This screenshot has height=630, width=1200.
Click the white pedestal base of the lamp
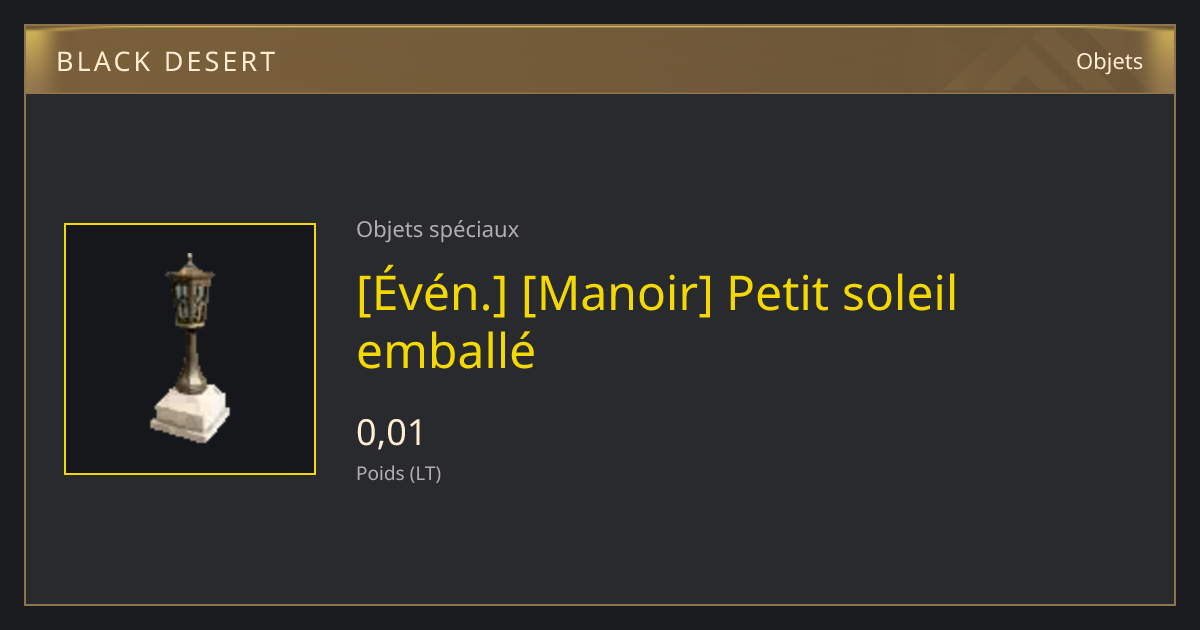190,417
